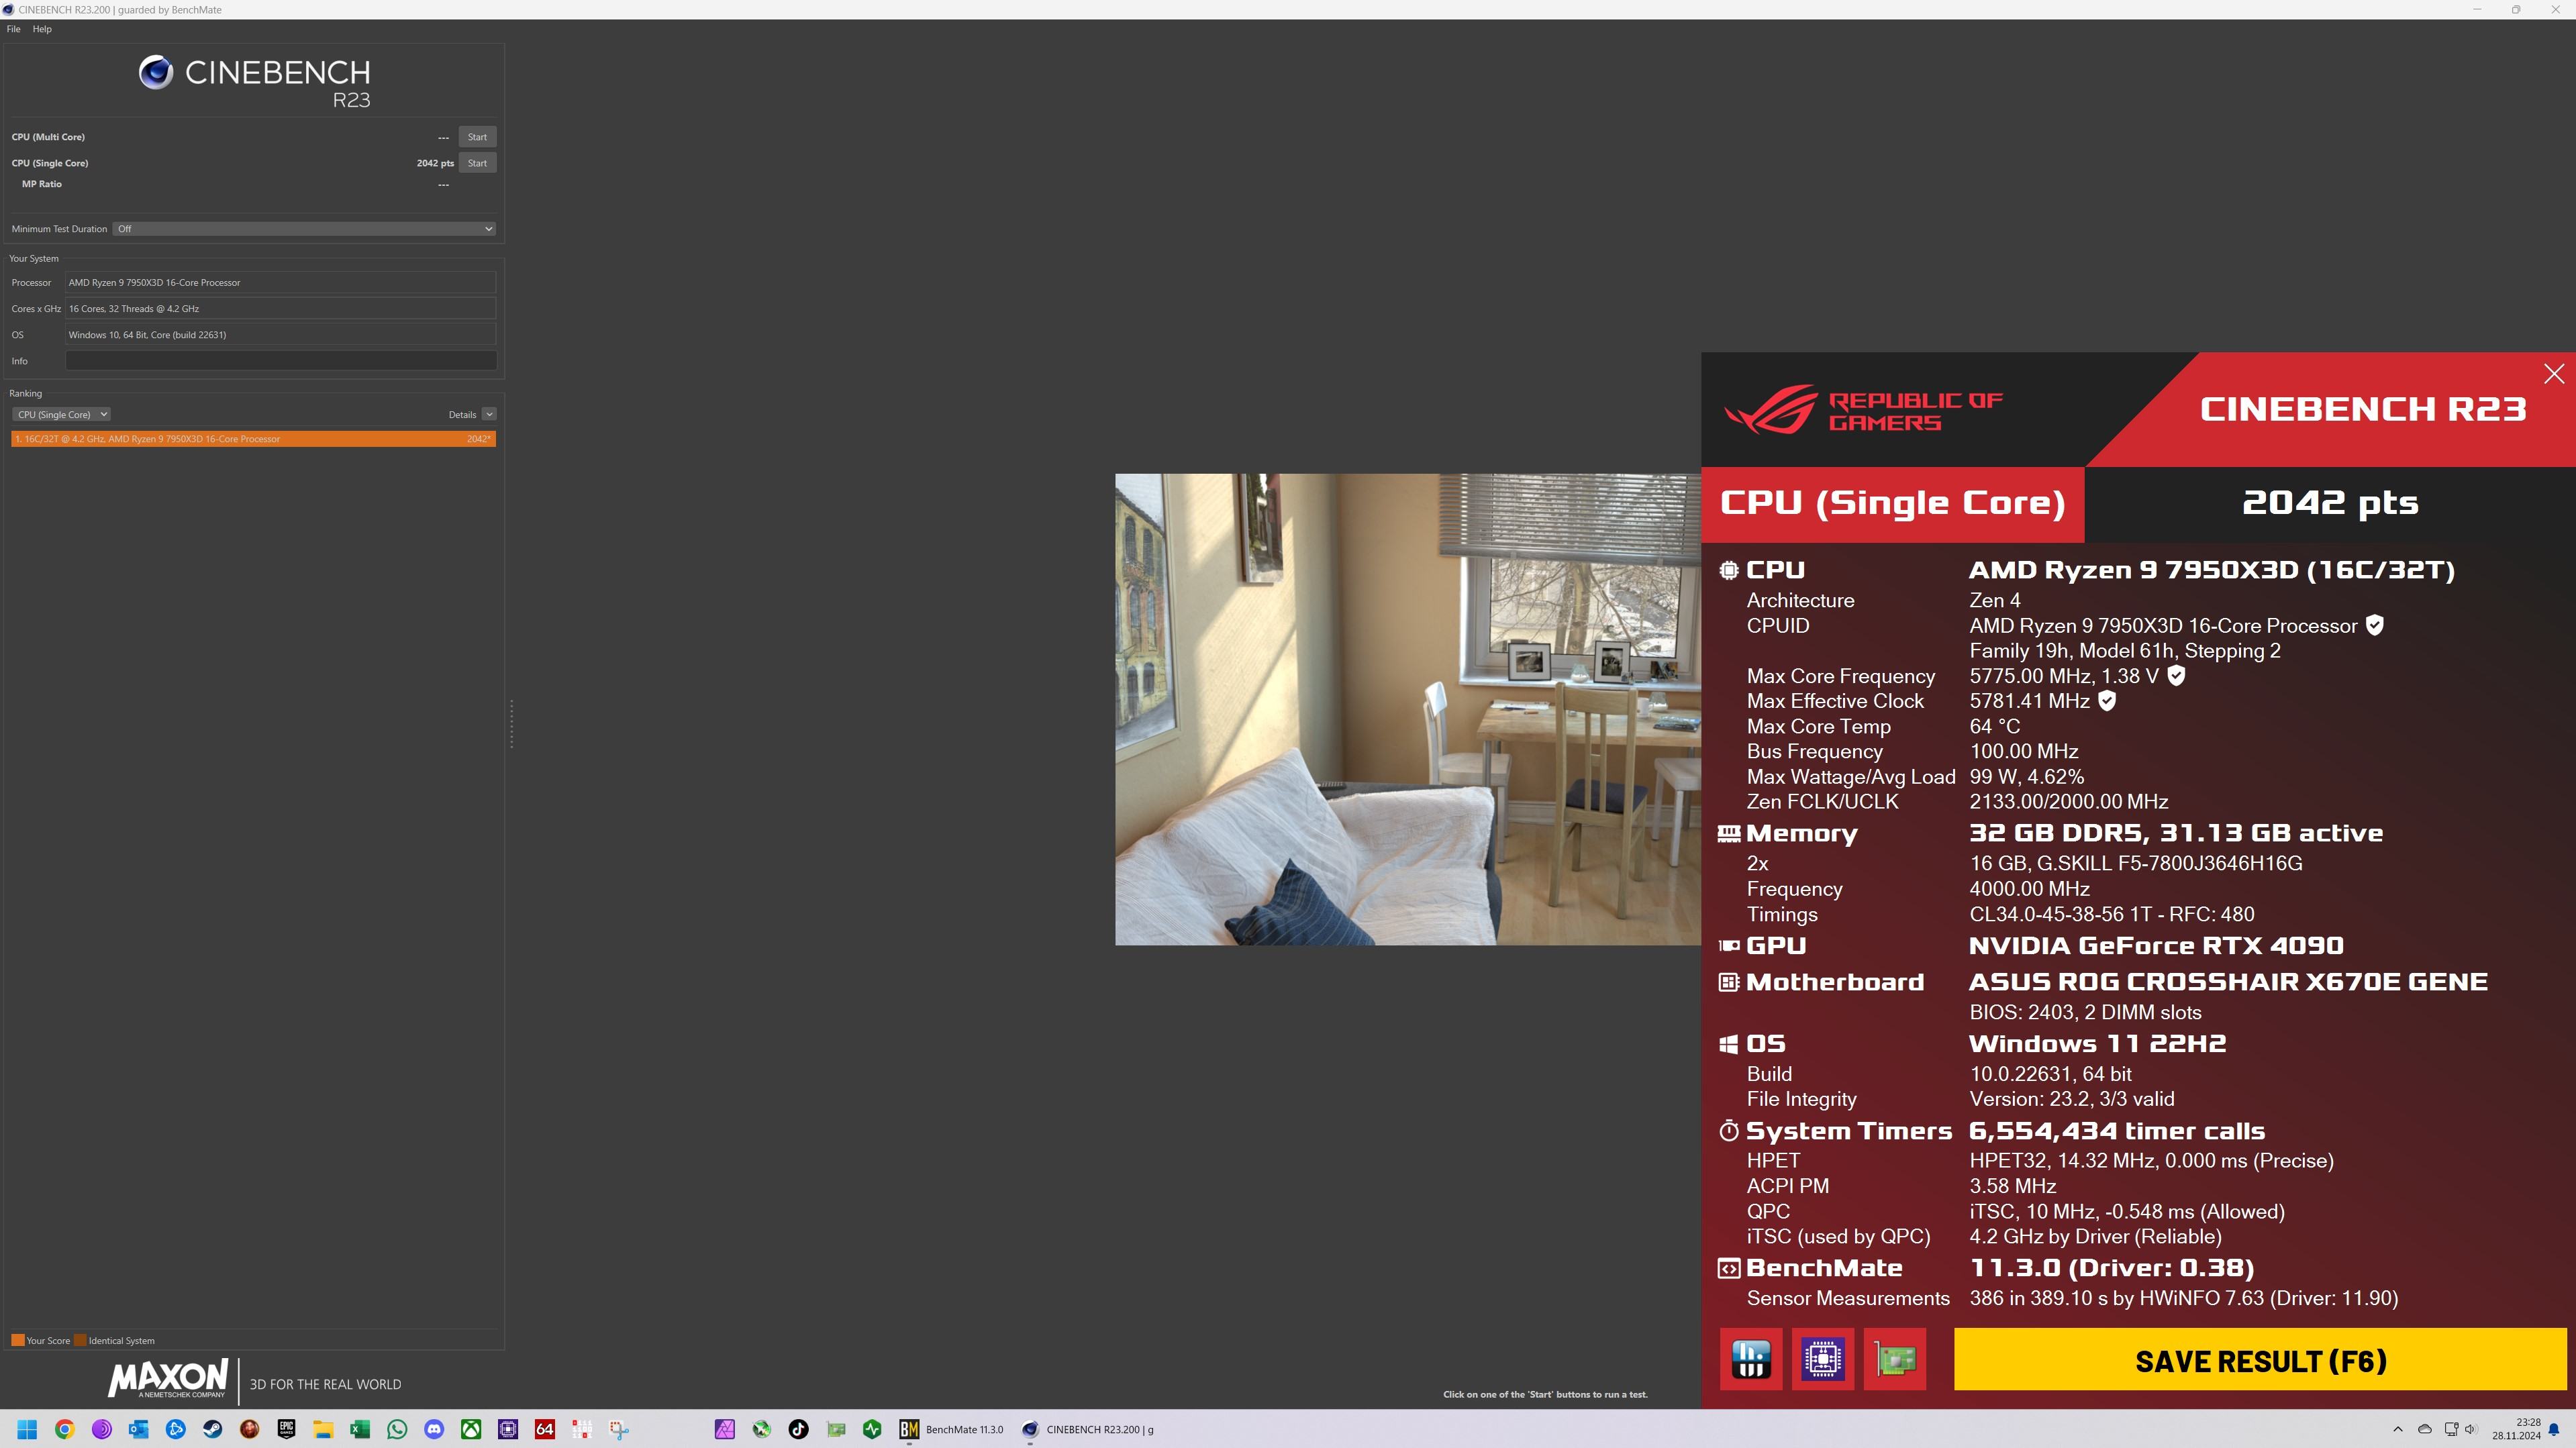
Task: Select the 7950X3D ranking entry row
Action: (253, 439)
